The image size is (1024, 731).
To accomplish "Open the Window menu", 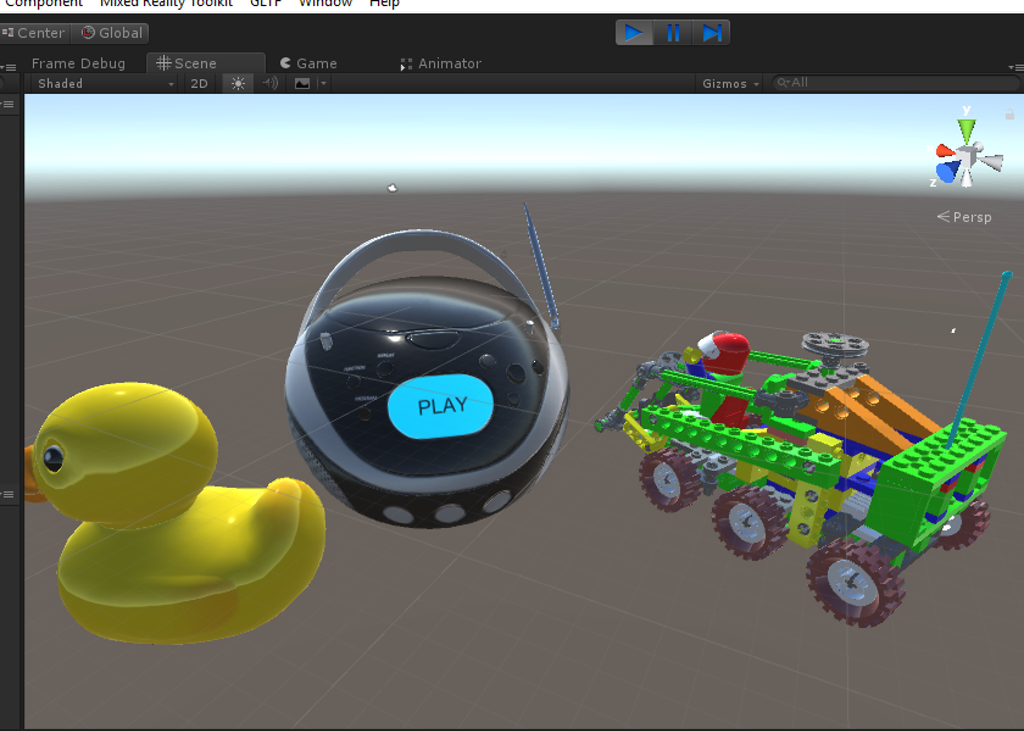I will [x=325, y=3].
